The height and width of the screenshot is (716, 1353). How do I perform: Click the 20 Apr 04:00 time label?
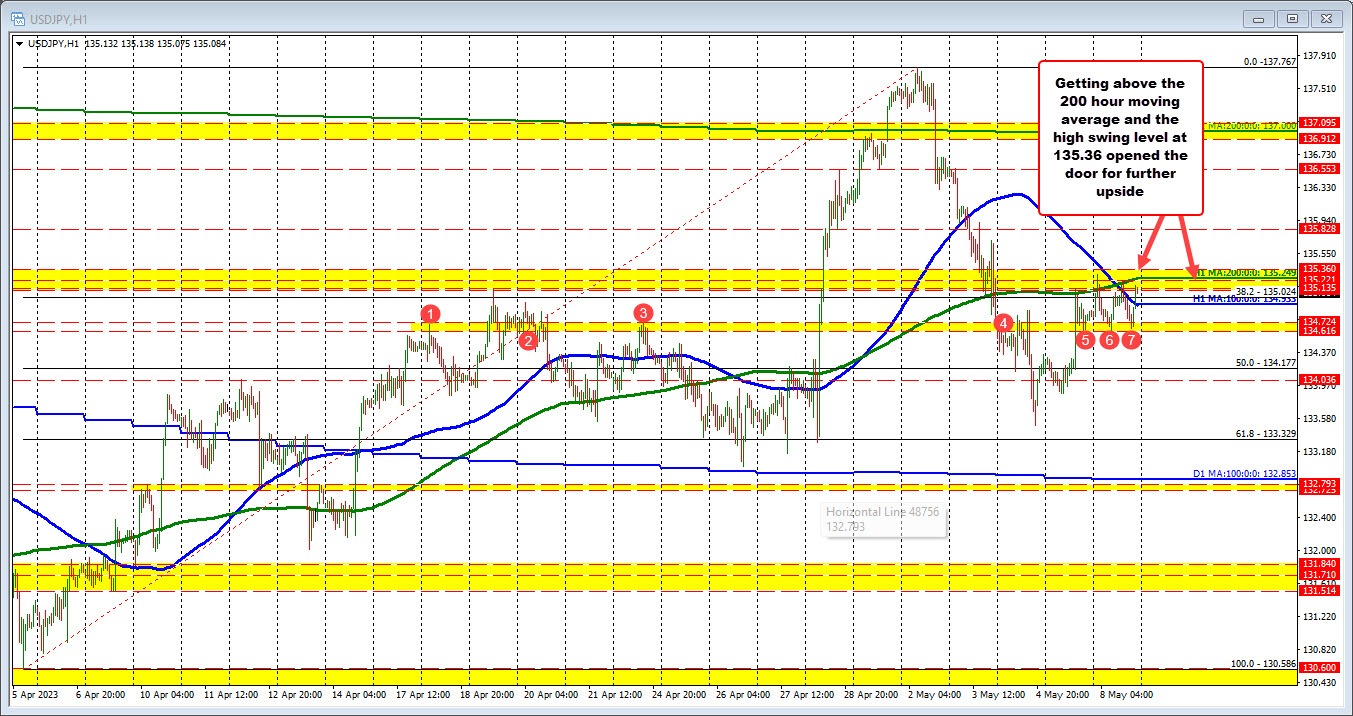coord(549,693)
